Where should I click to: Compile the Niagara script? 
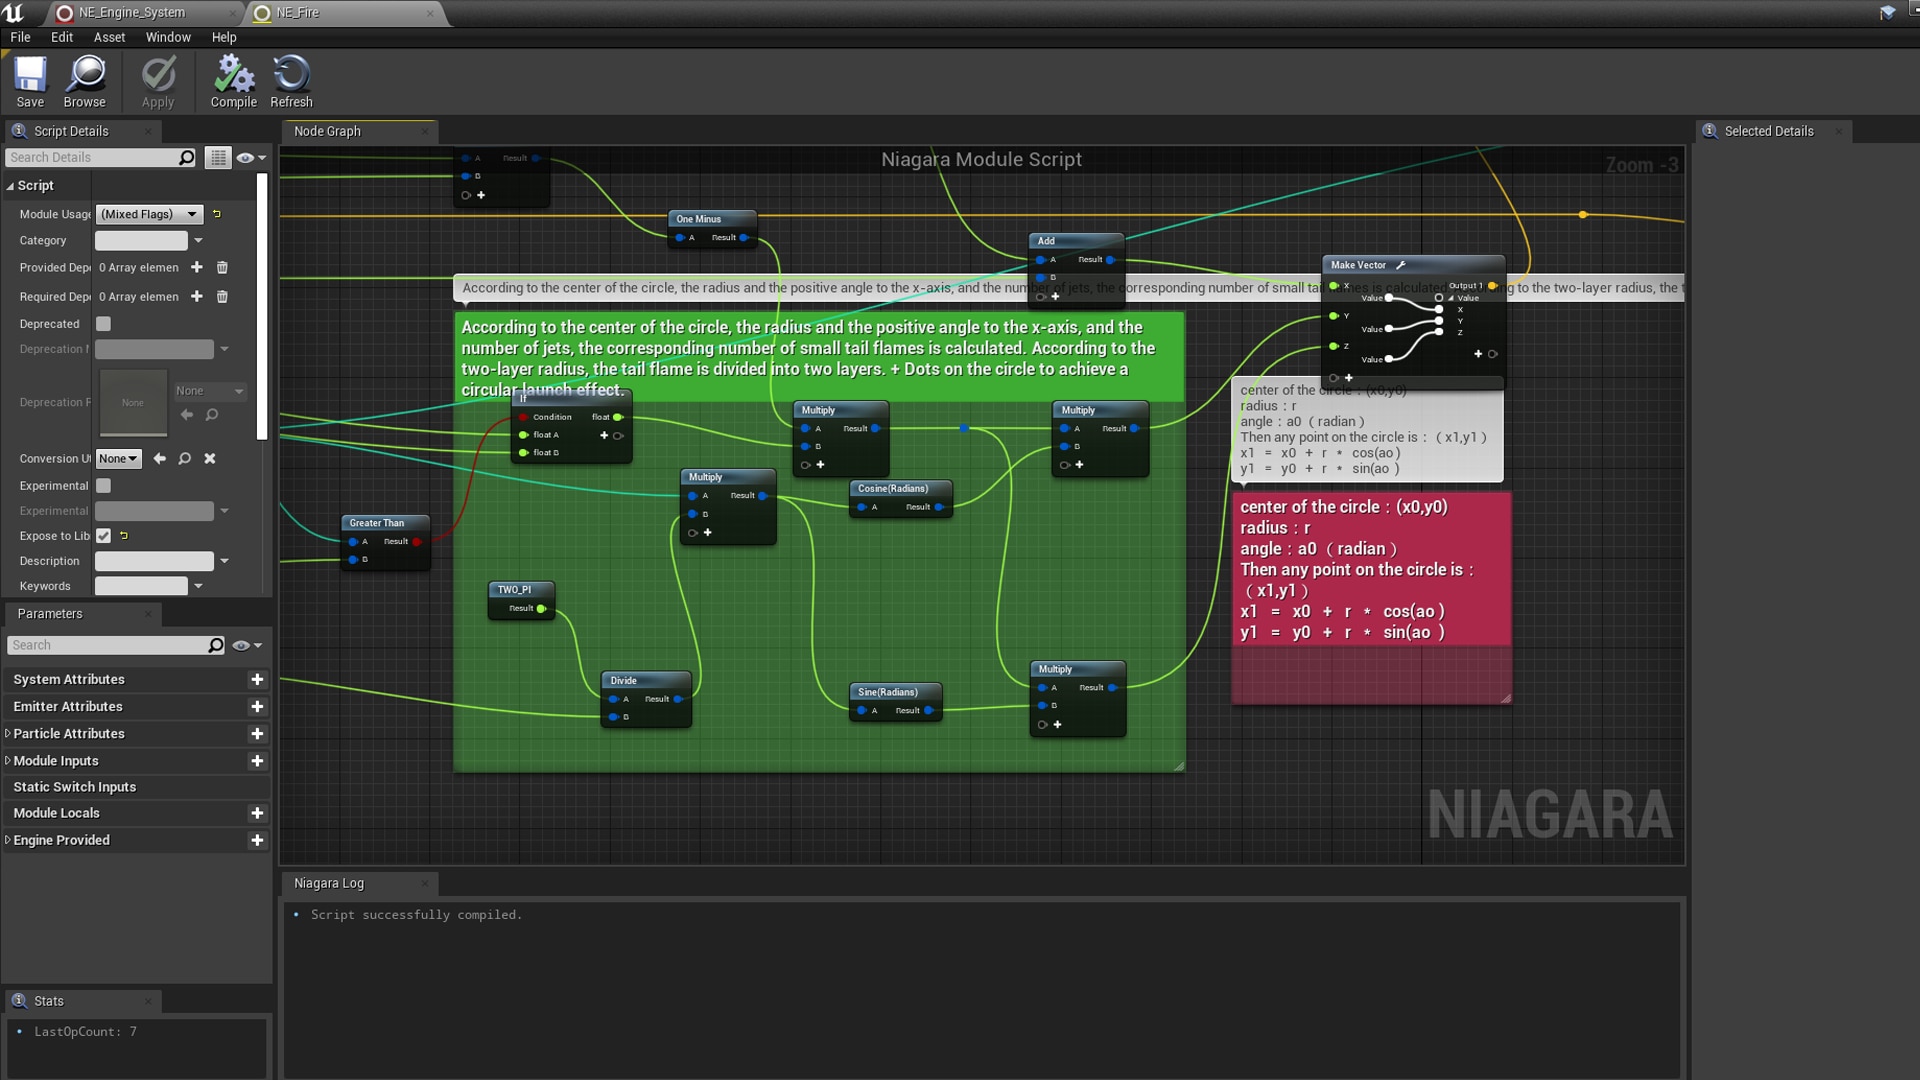coord(233,81)
